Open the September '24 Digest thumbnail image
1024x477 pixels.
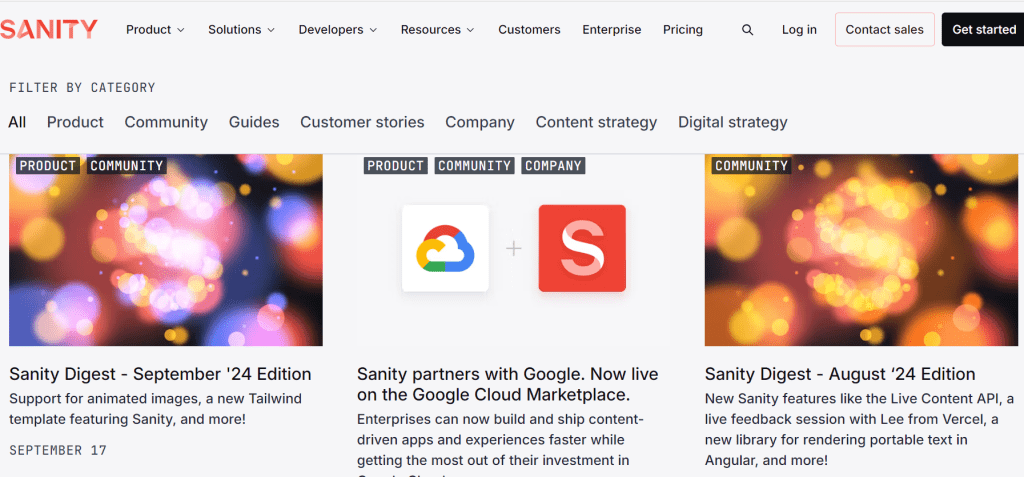click(x=166, y=250)
